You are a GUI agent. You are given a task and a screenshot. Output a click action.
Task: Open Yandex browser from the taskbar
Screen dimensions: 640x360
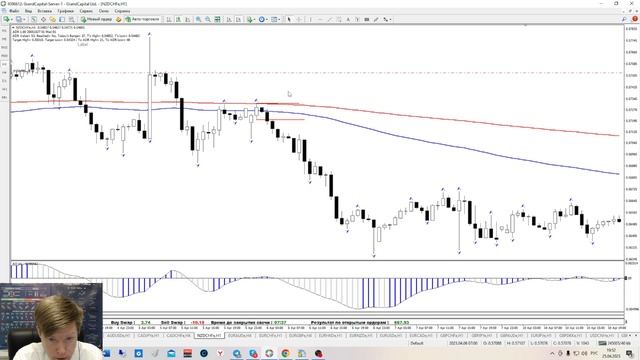220,353
